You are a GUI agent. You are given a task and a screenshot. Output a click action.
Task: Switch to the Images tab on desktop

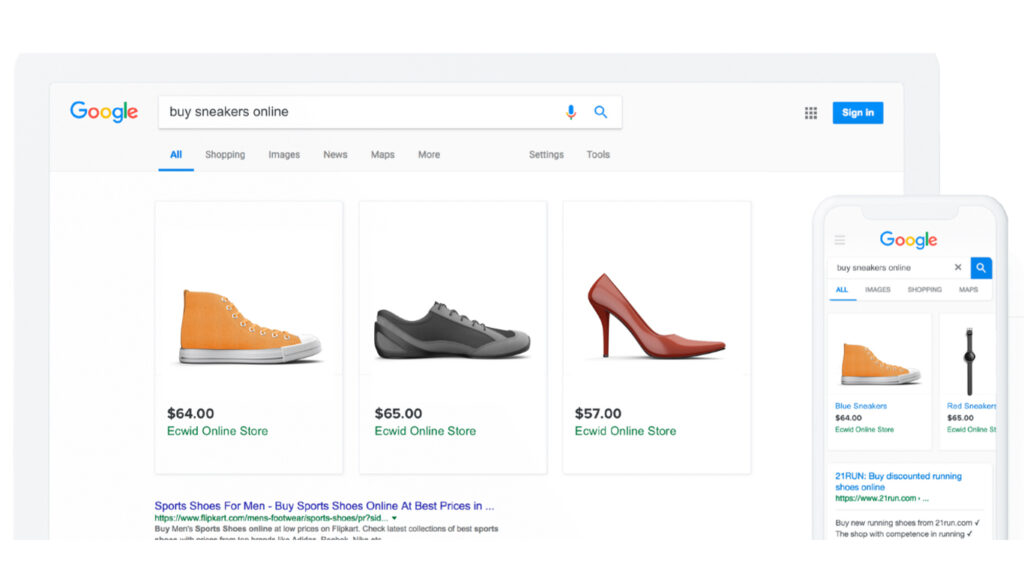click(284, 155)
